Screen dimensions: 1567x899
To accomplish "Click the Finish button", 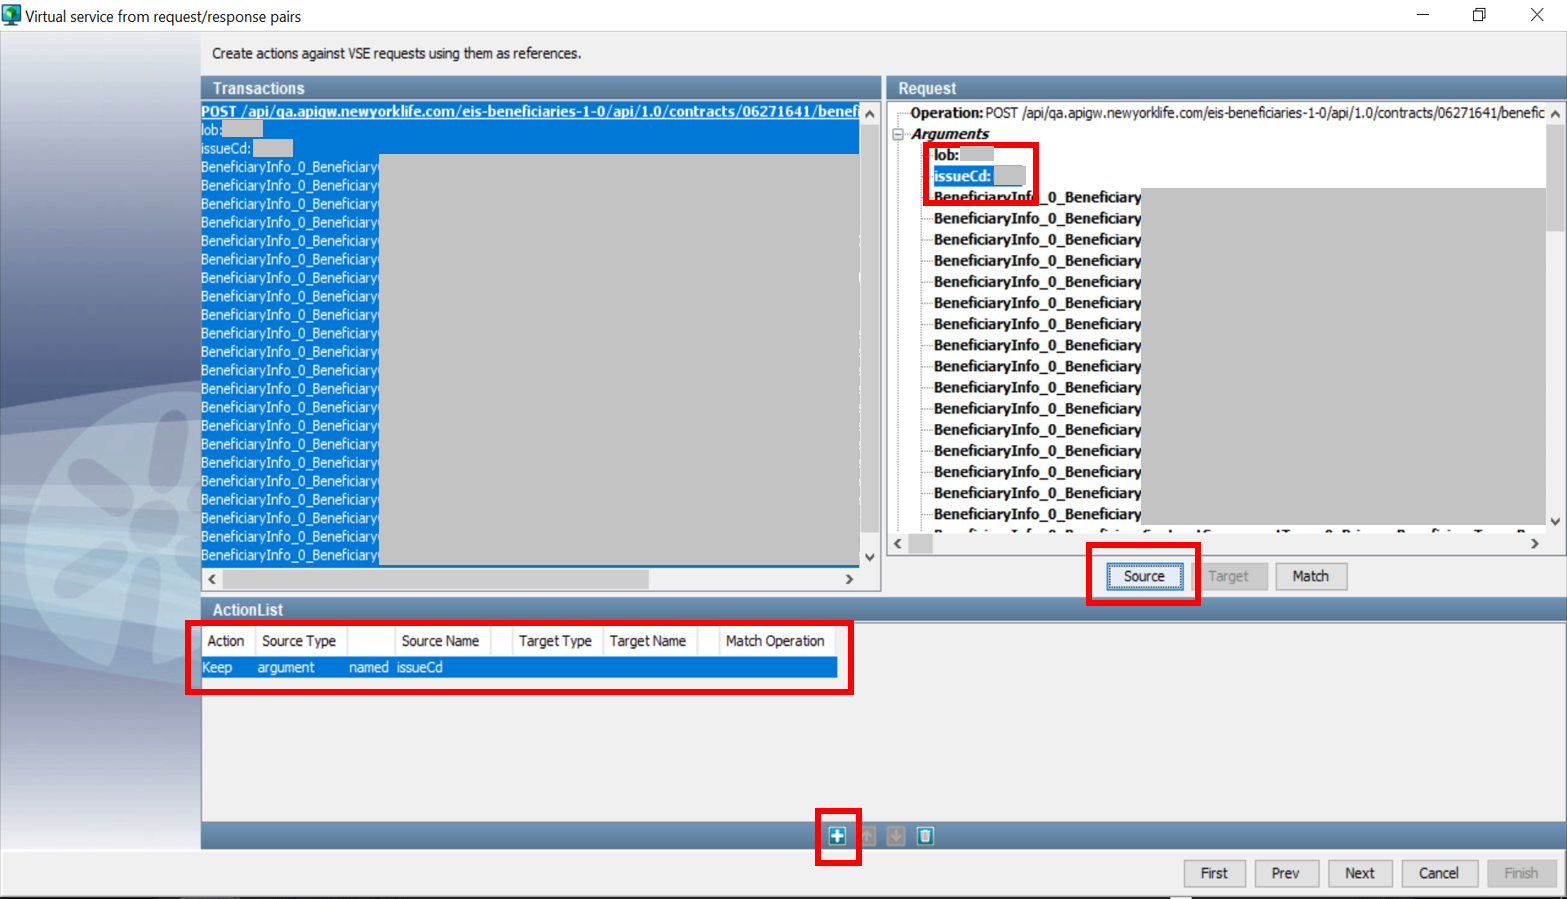I will pyautogui.click(x=1522, y=873).
